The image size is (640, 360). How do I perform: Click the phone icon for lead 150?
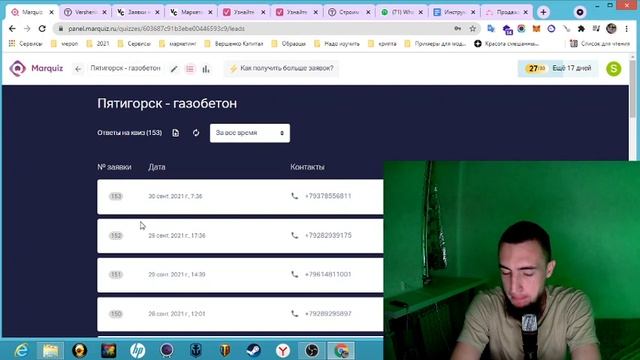[294, 313]
